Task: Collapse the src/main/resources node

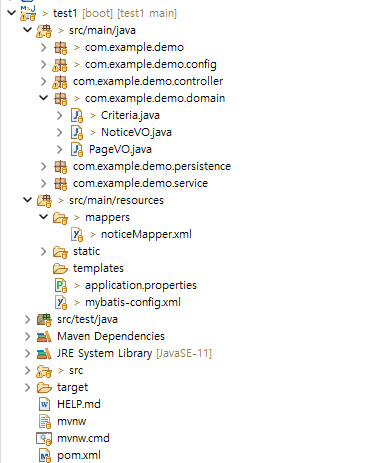Action: 27,200
